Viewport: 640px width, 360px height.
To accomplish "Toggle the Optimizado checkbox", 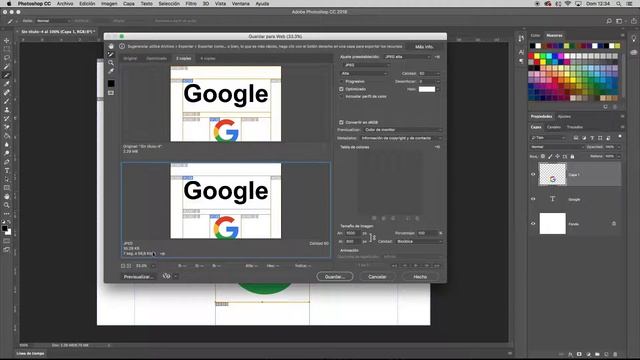I will 341,89.
